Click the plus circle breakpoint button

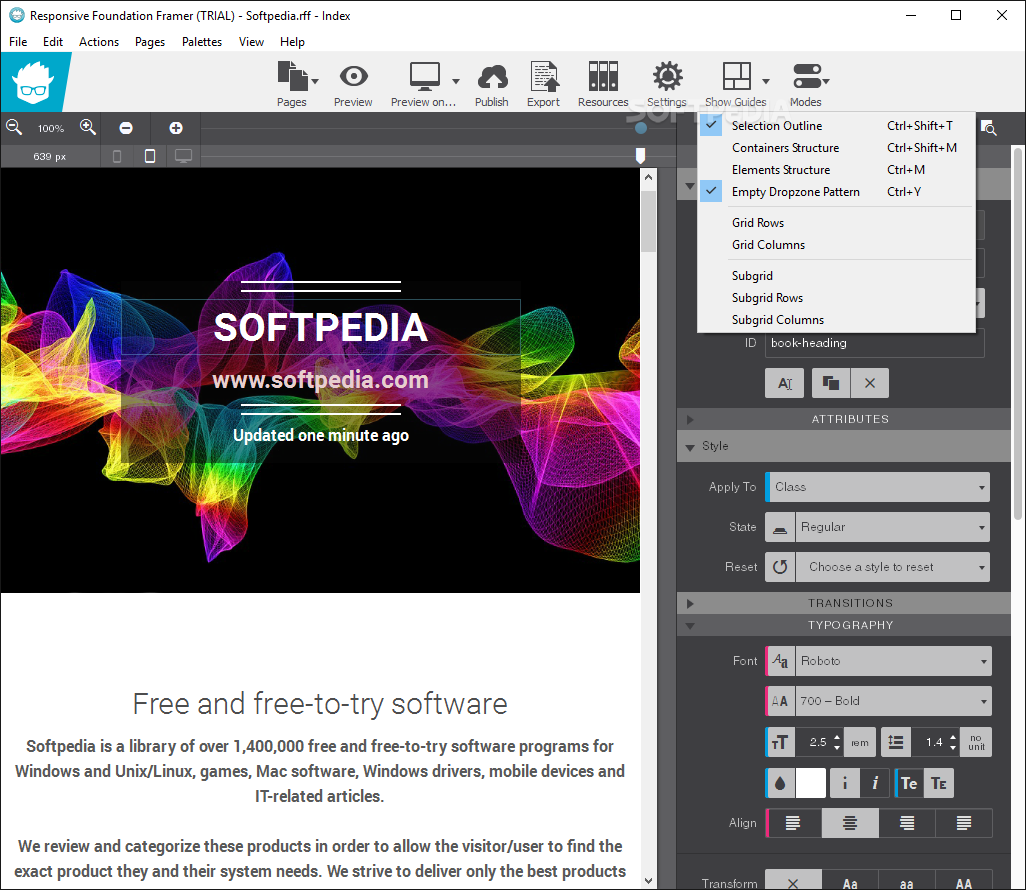pyautogui.click(x=176, y=128)
